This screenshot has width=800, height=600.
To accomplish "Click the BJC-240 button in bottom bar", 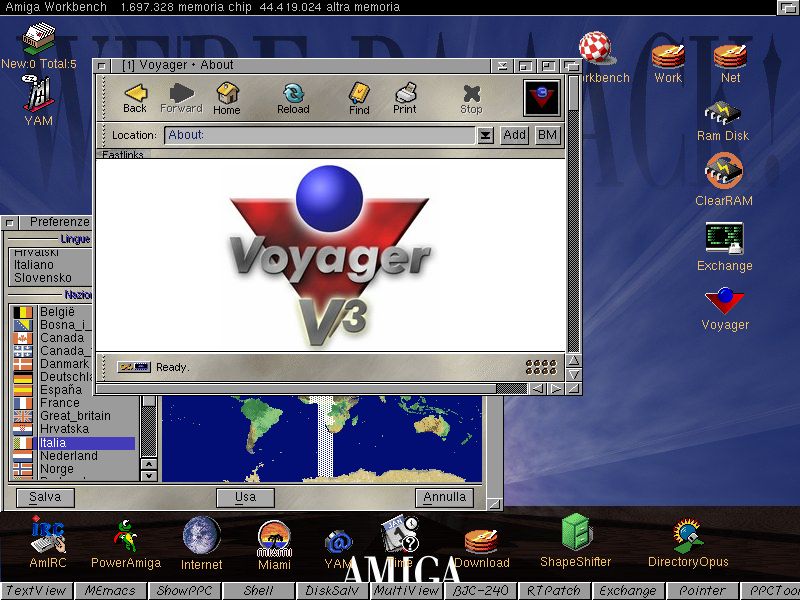I will pyautogui.click(x=480, y=591).
